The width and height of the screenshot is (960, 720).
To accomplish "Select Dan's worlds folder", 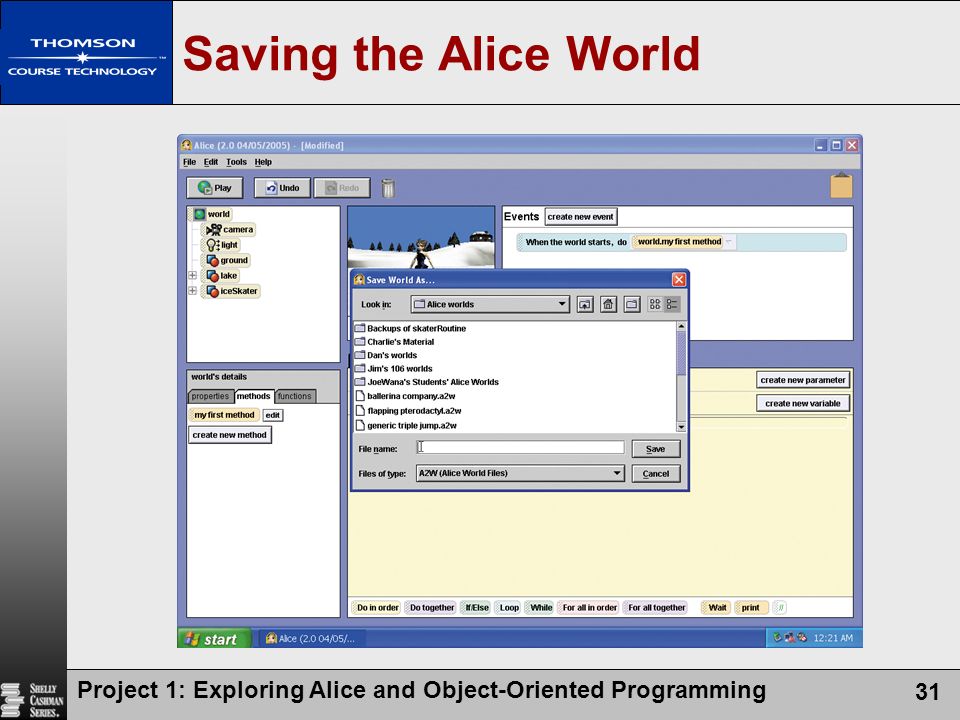I will pos(386,355).
